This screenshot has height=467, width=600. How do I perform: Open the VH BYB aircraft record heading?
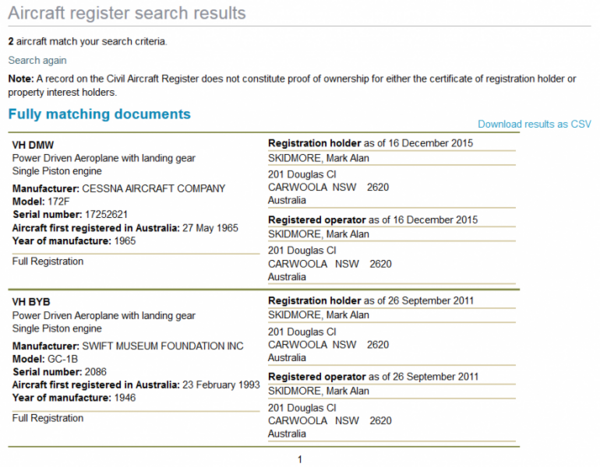pyautogui.click(x=30, y=300)
